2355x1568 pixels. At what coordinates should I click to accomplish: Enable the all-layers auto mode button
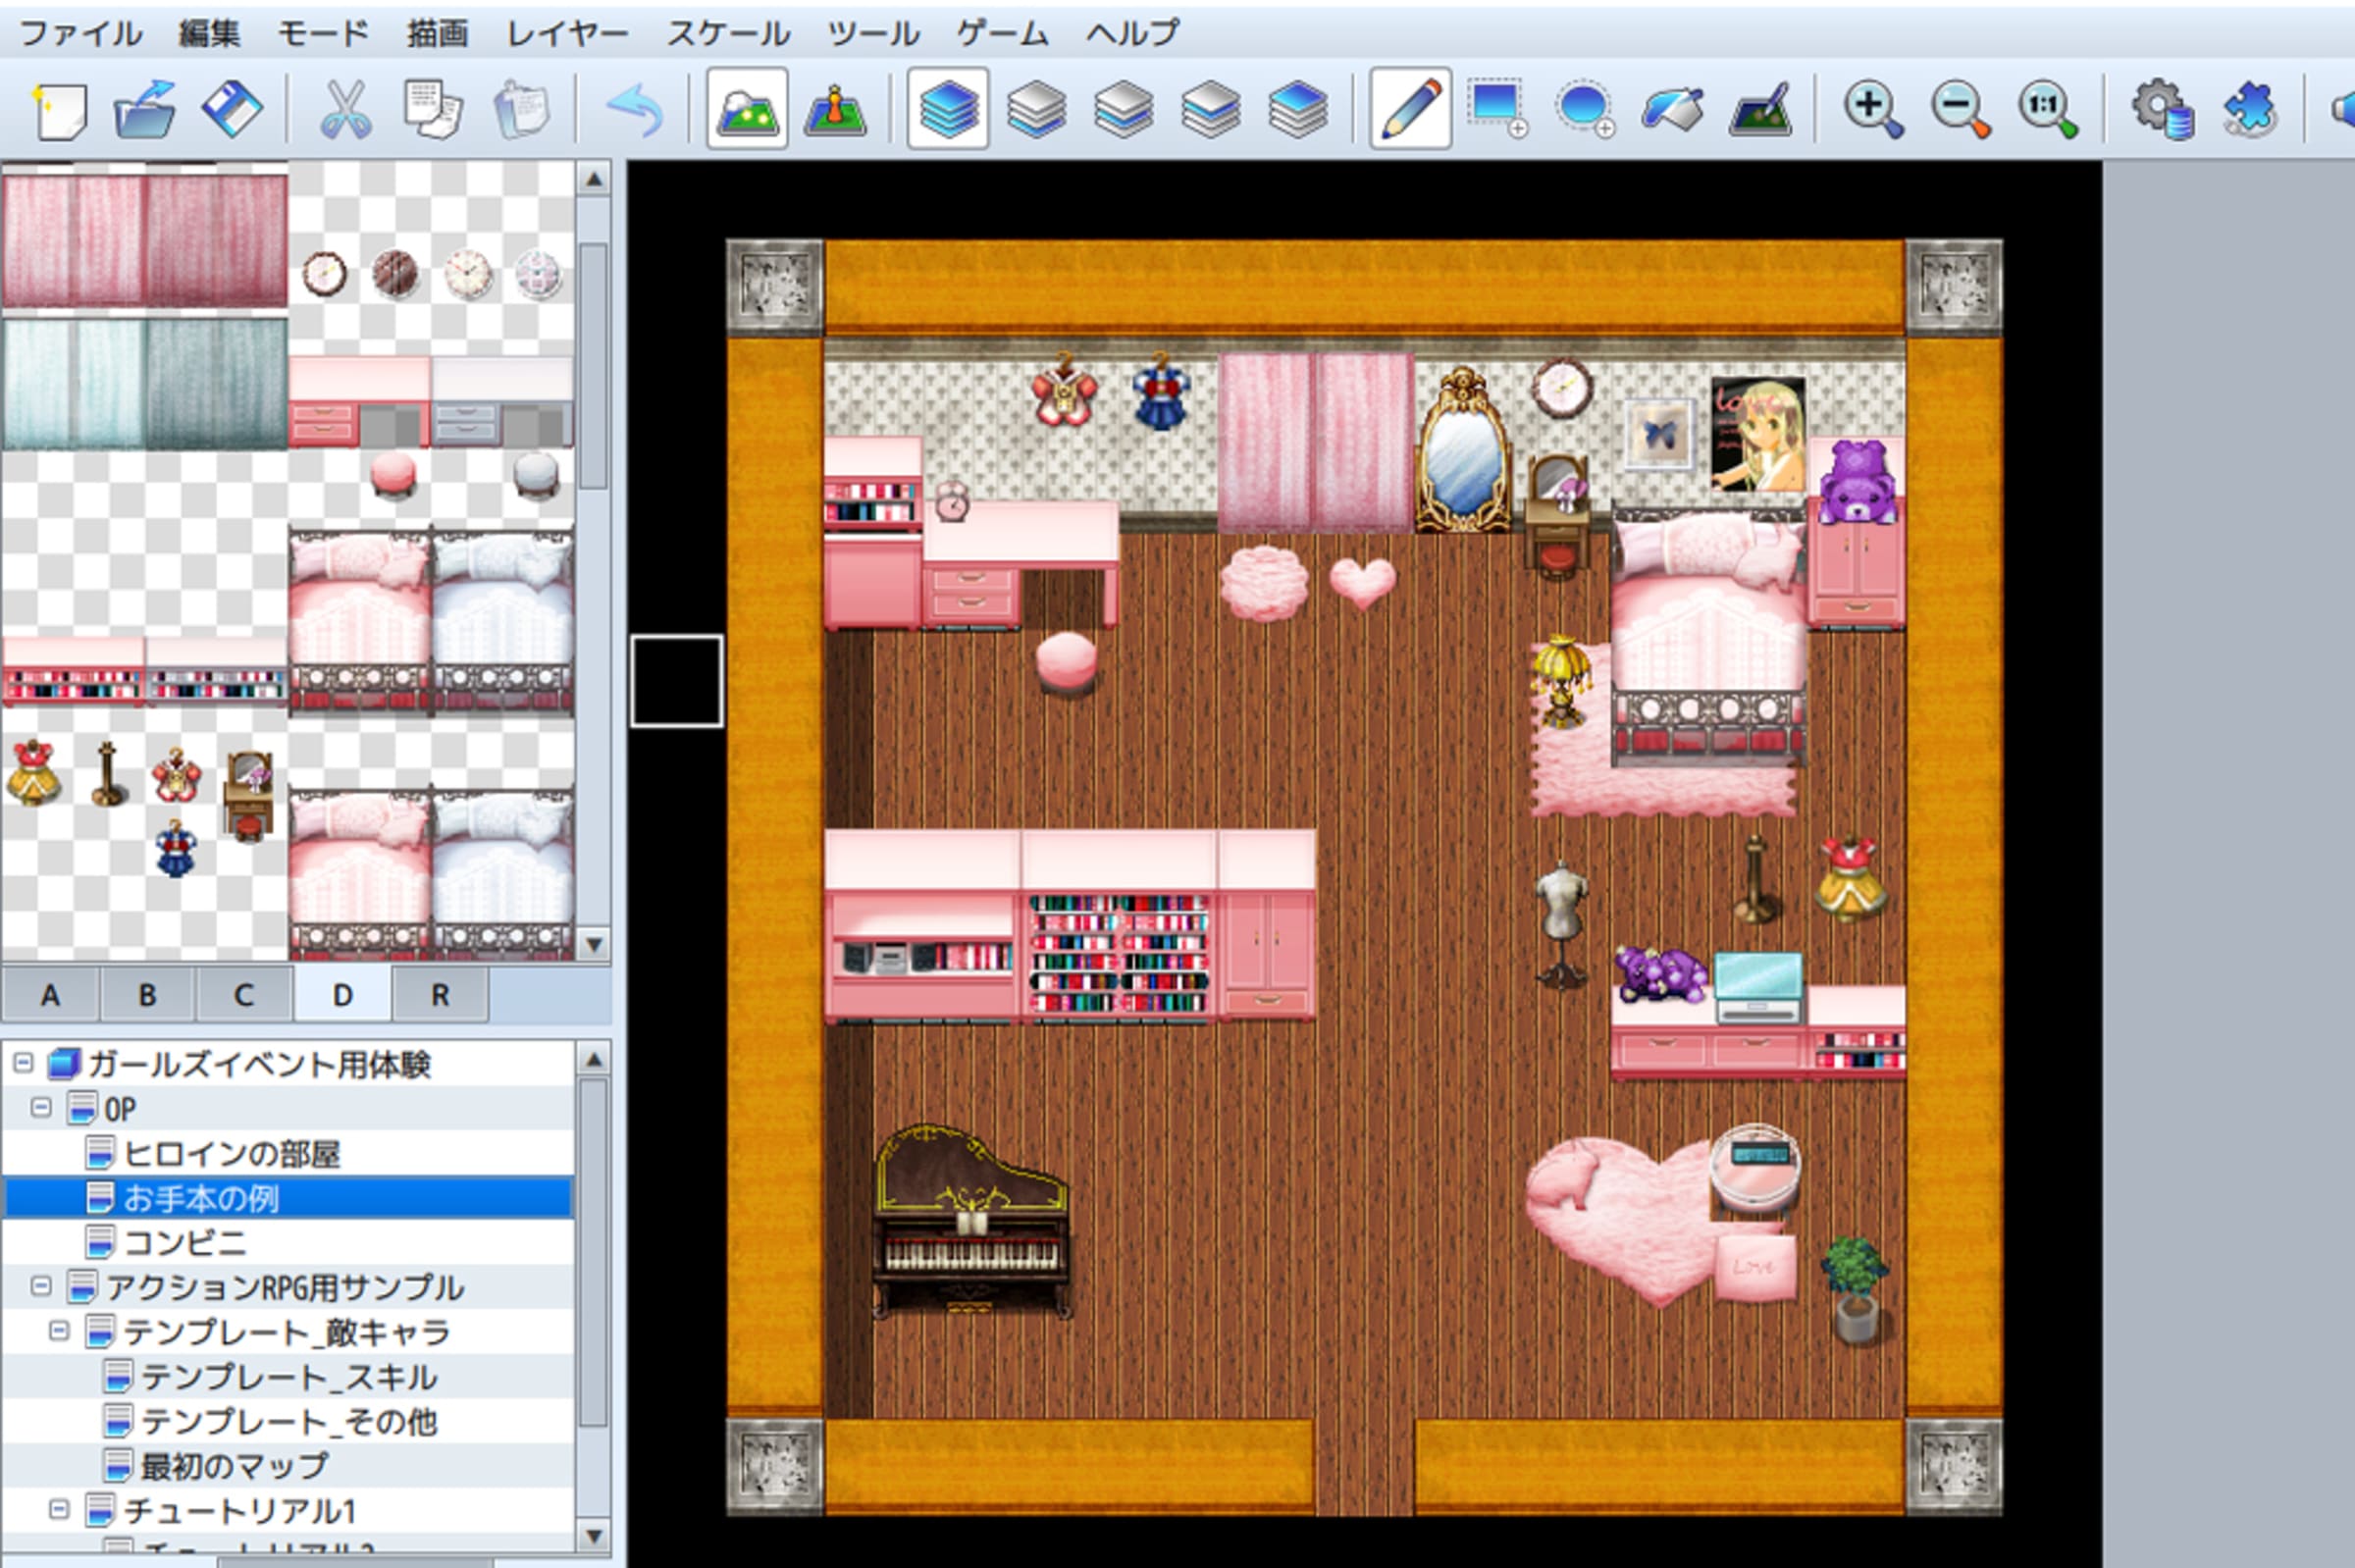point(948,108)
